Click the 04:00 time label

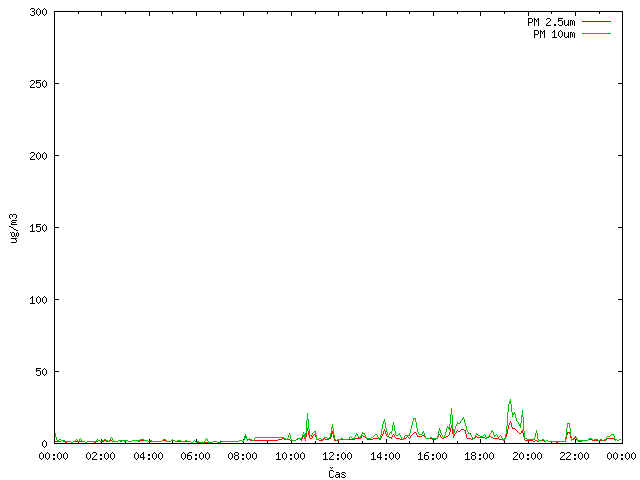tap(148, 456)
